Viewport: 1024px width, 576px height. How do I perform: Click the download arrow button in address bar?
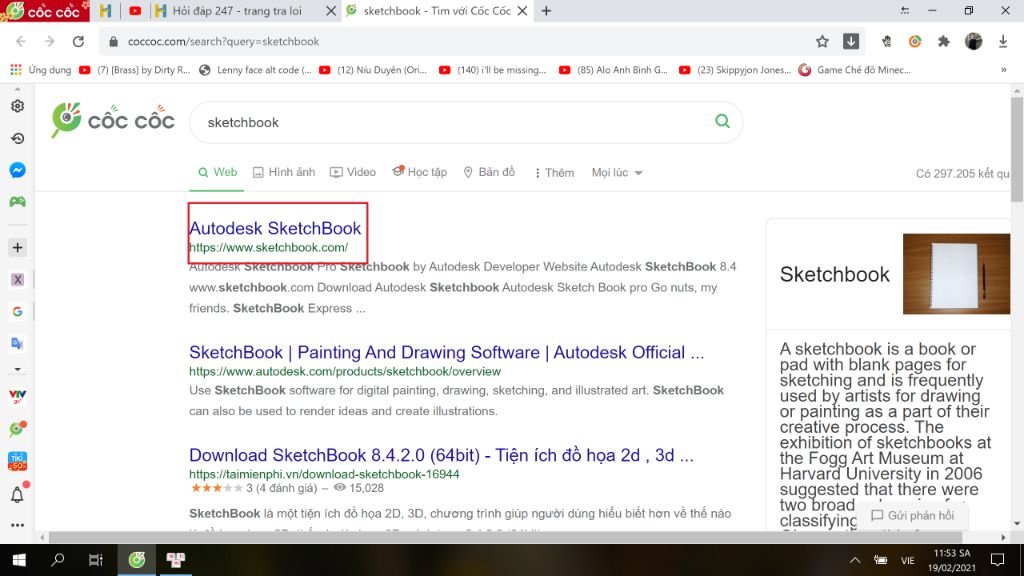(x=851, y=41)
